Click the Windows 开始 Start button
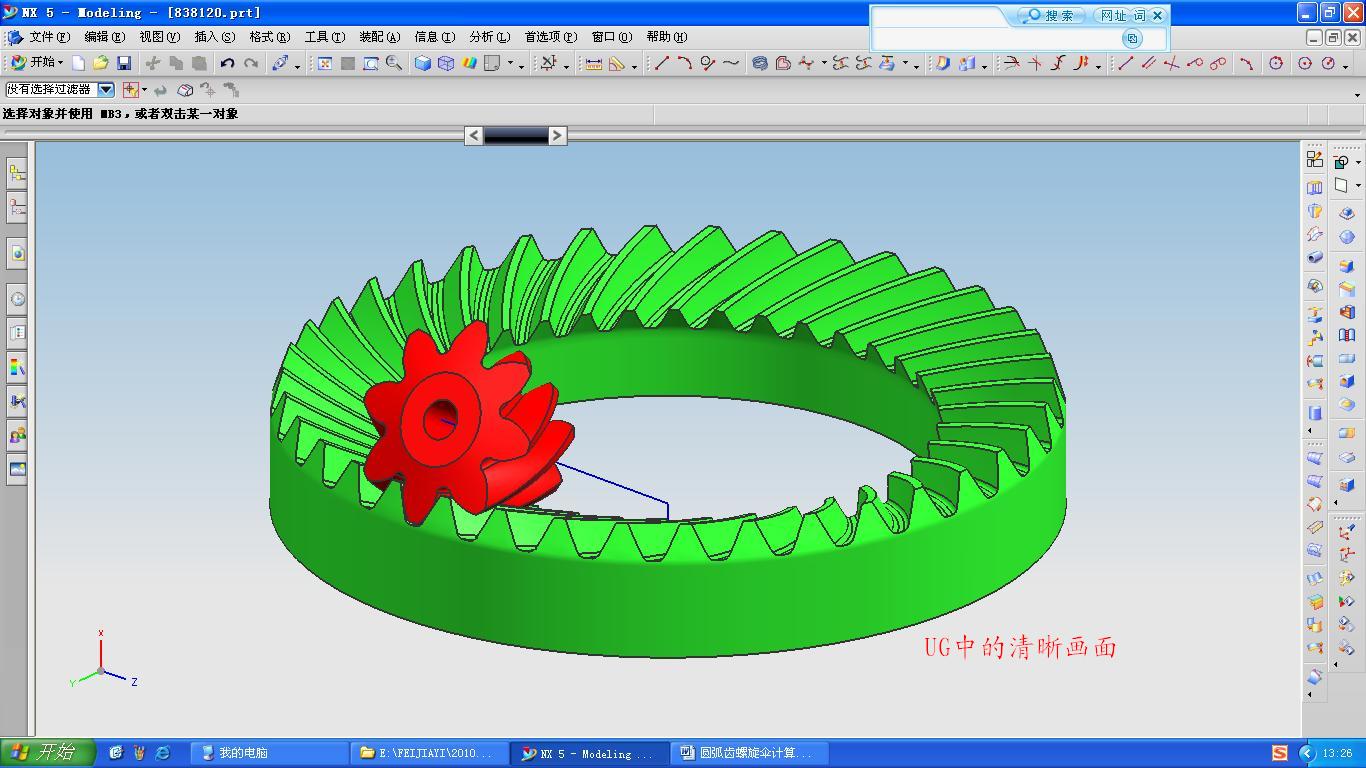Viewport: 1366px width, 768px height. click(47, 752)
